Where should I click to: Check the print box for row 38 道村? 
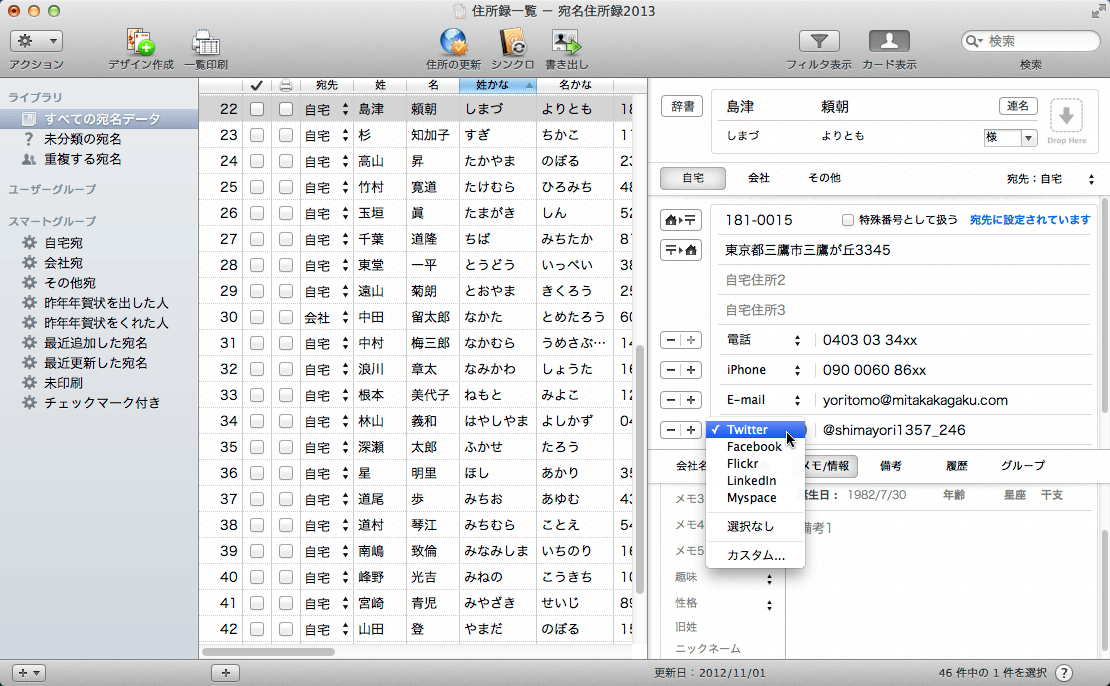[285, 525]
